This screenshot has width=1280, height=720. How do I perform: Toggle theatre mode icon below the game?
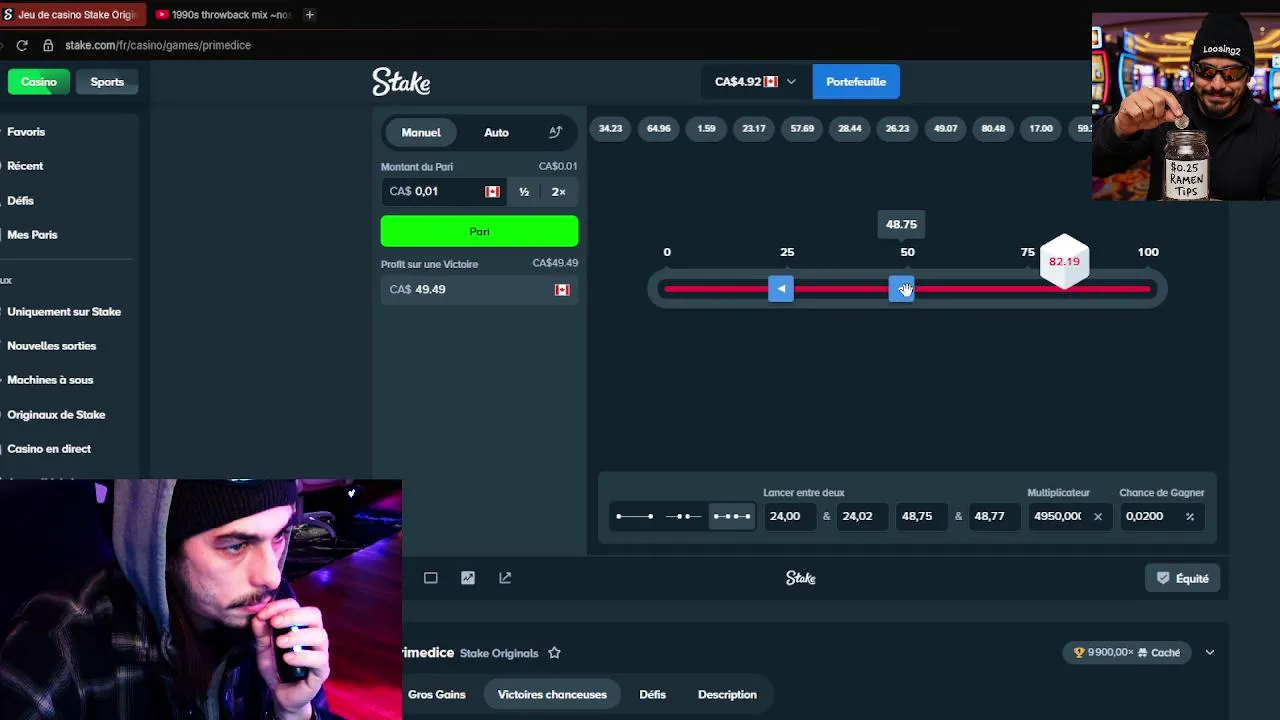point(431,578)
